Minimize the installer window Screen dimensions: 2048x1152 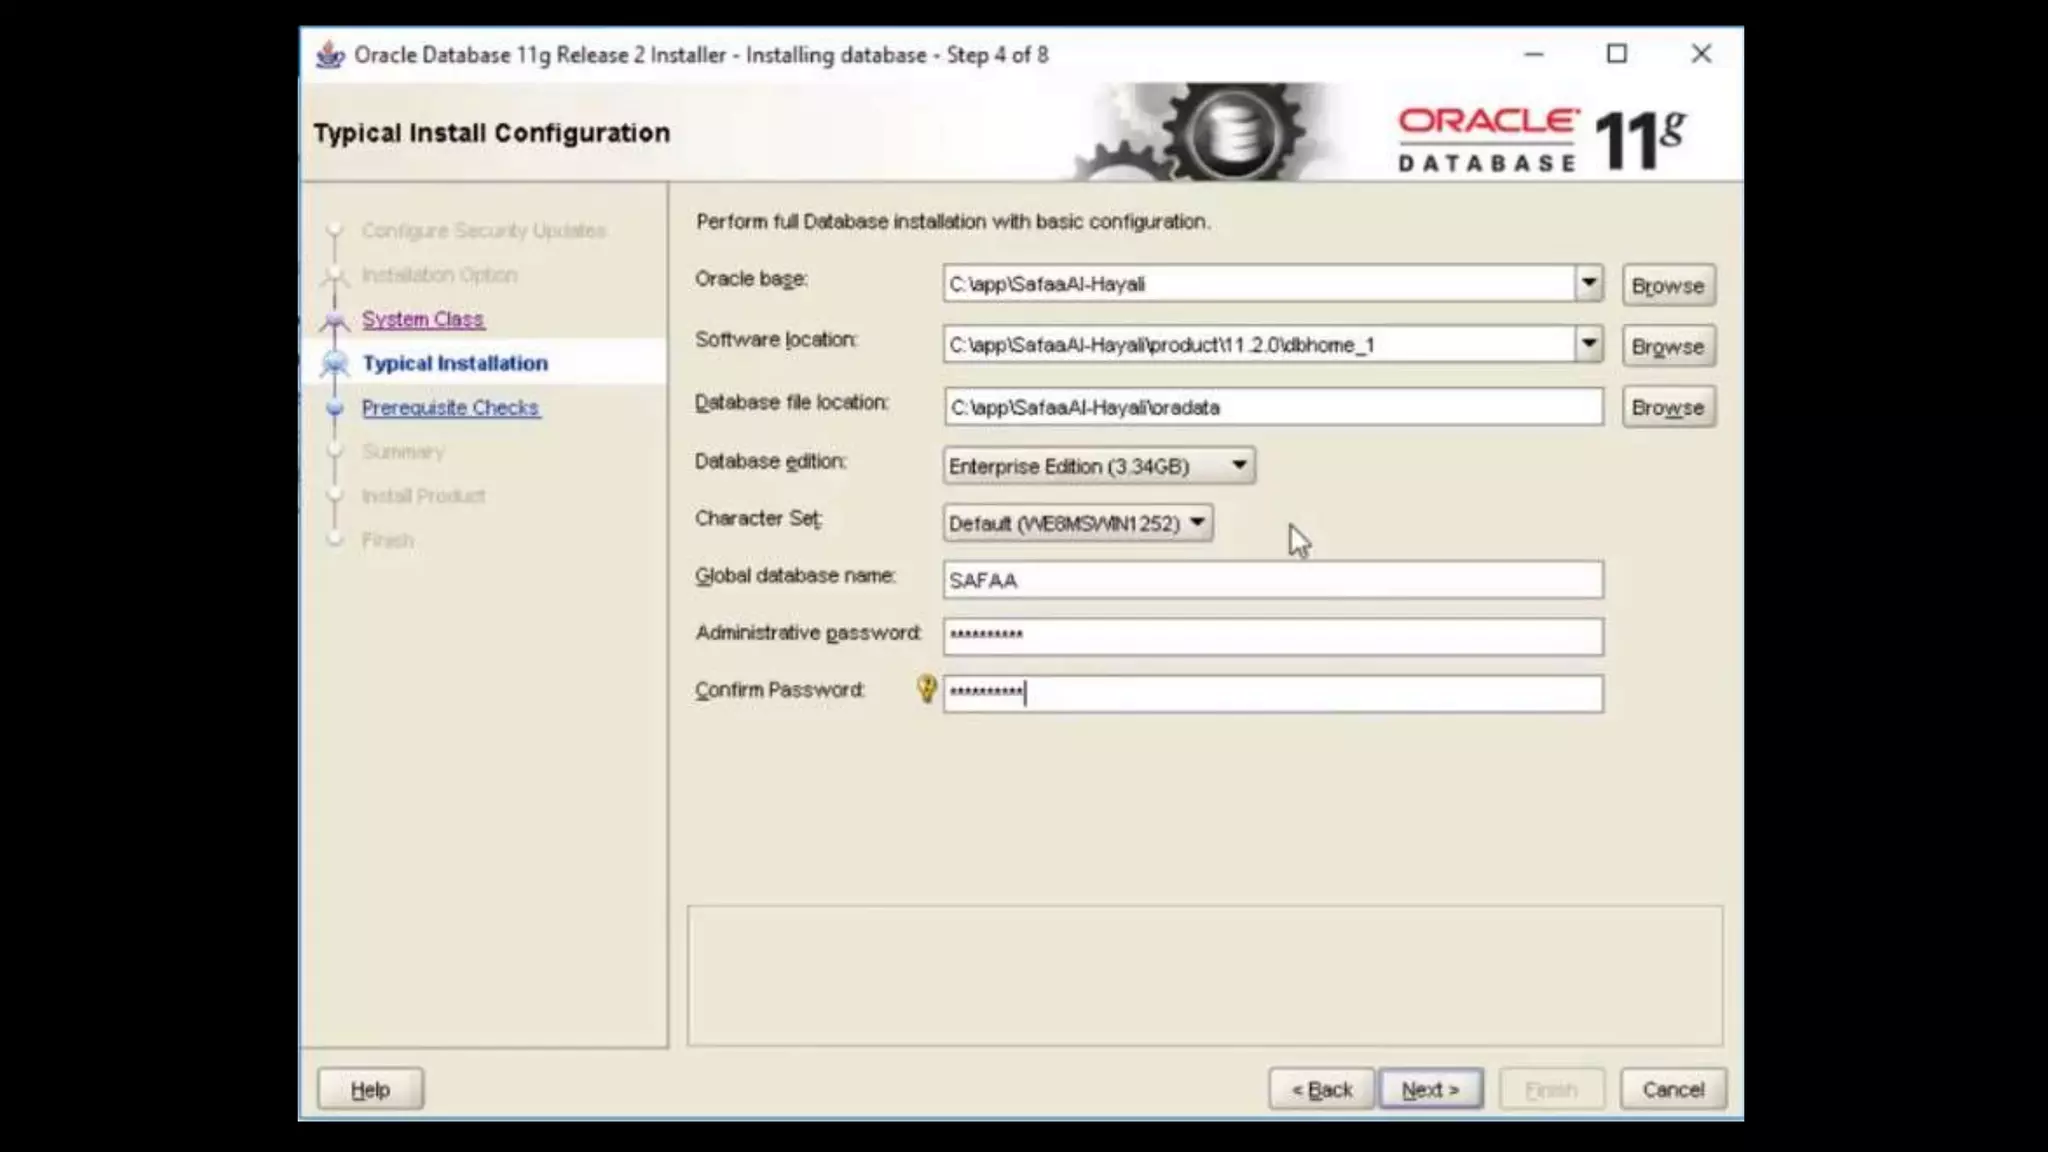point(1533,54)
